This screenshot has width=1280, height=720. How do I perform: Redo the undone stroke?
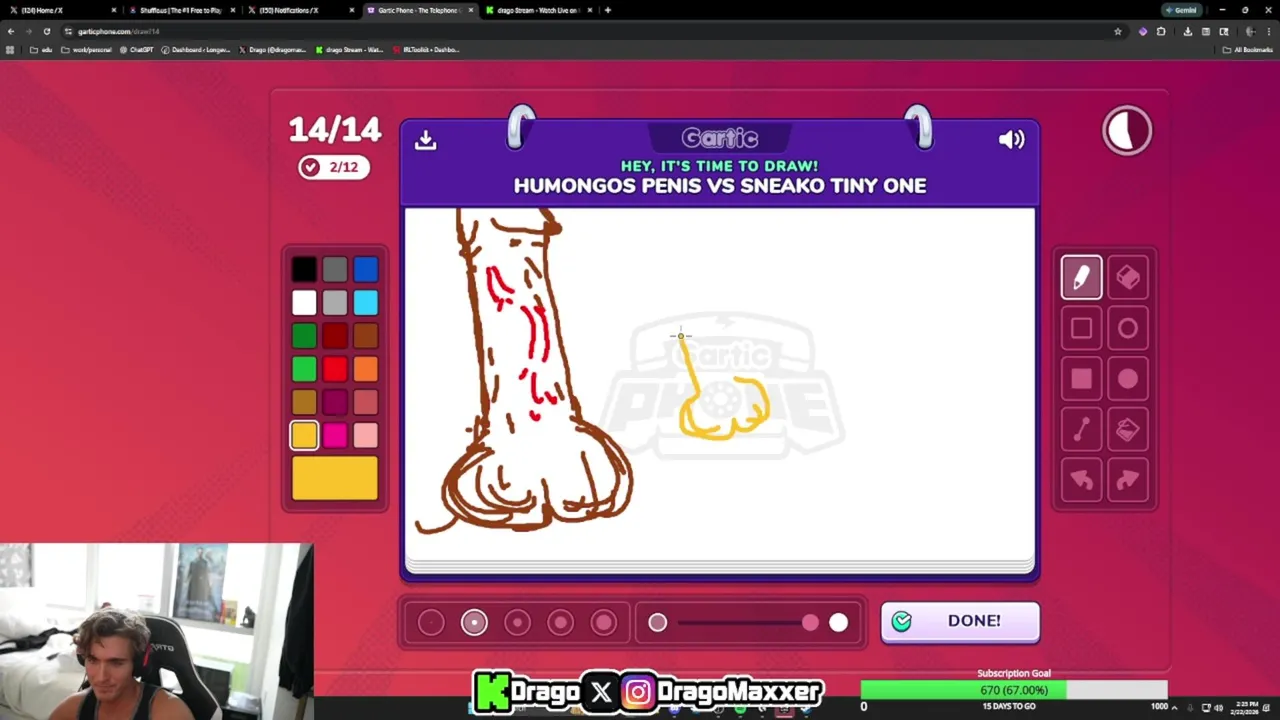click(1128, 480)
